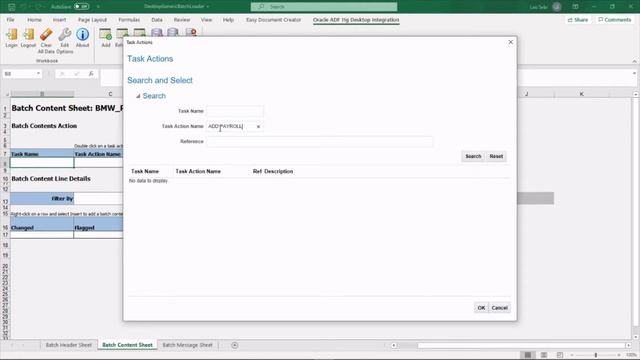Open Customize Quick Access Toolbar dropdown

click(x=98, y=7)
